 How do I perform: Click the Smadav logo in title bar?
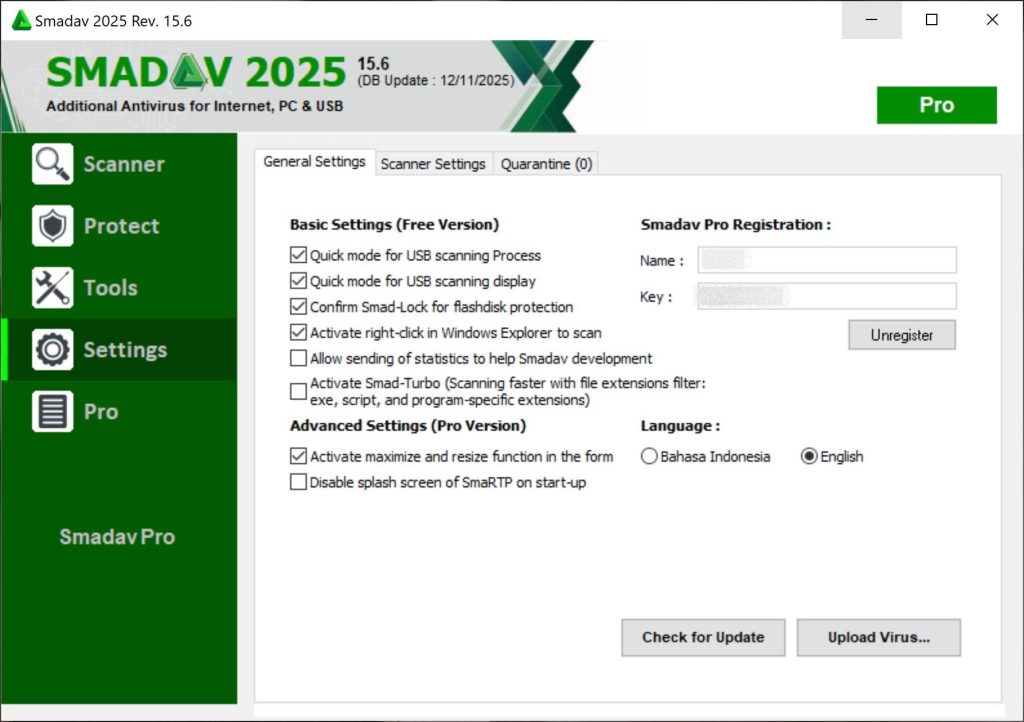coord(20,20)
